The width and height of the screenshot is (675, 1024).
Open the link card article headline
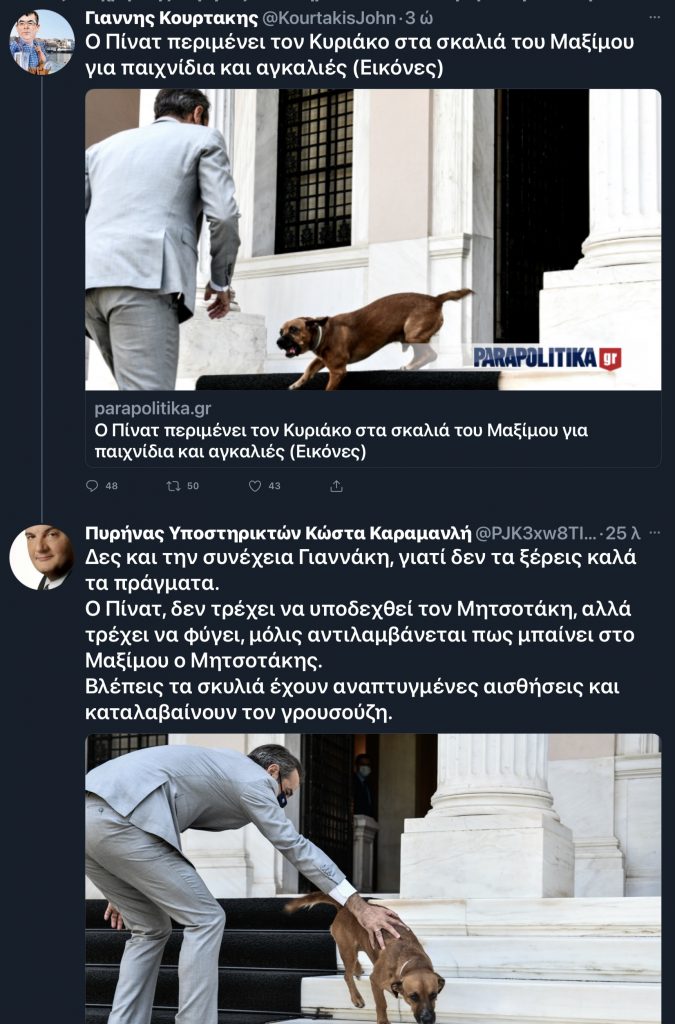[x=341, y=441]
